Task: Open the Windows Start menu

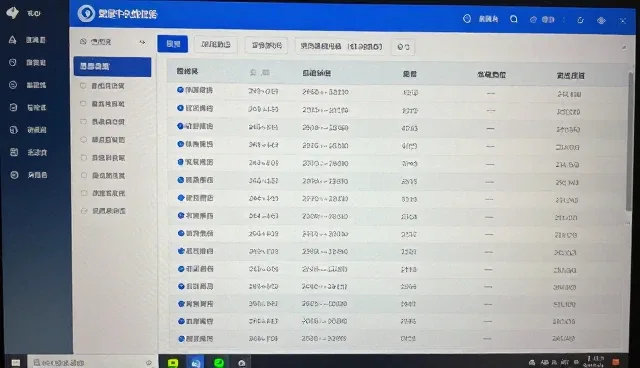Action: click(x=16, y=362)
